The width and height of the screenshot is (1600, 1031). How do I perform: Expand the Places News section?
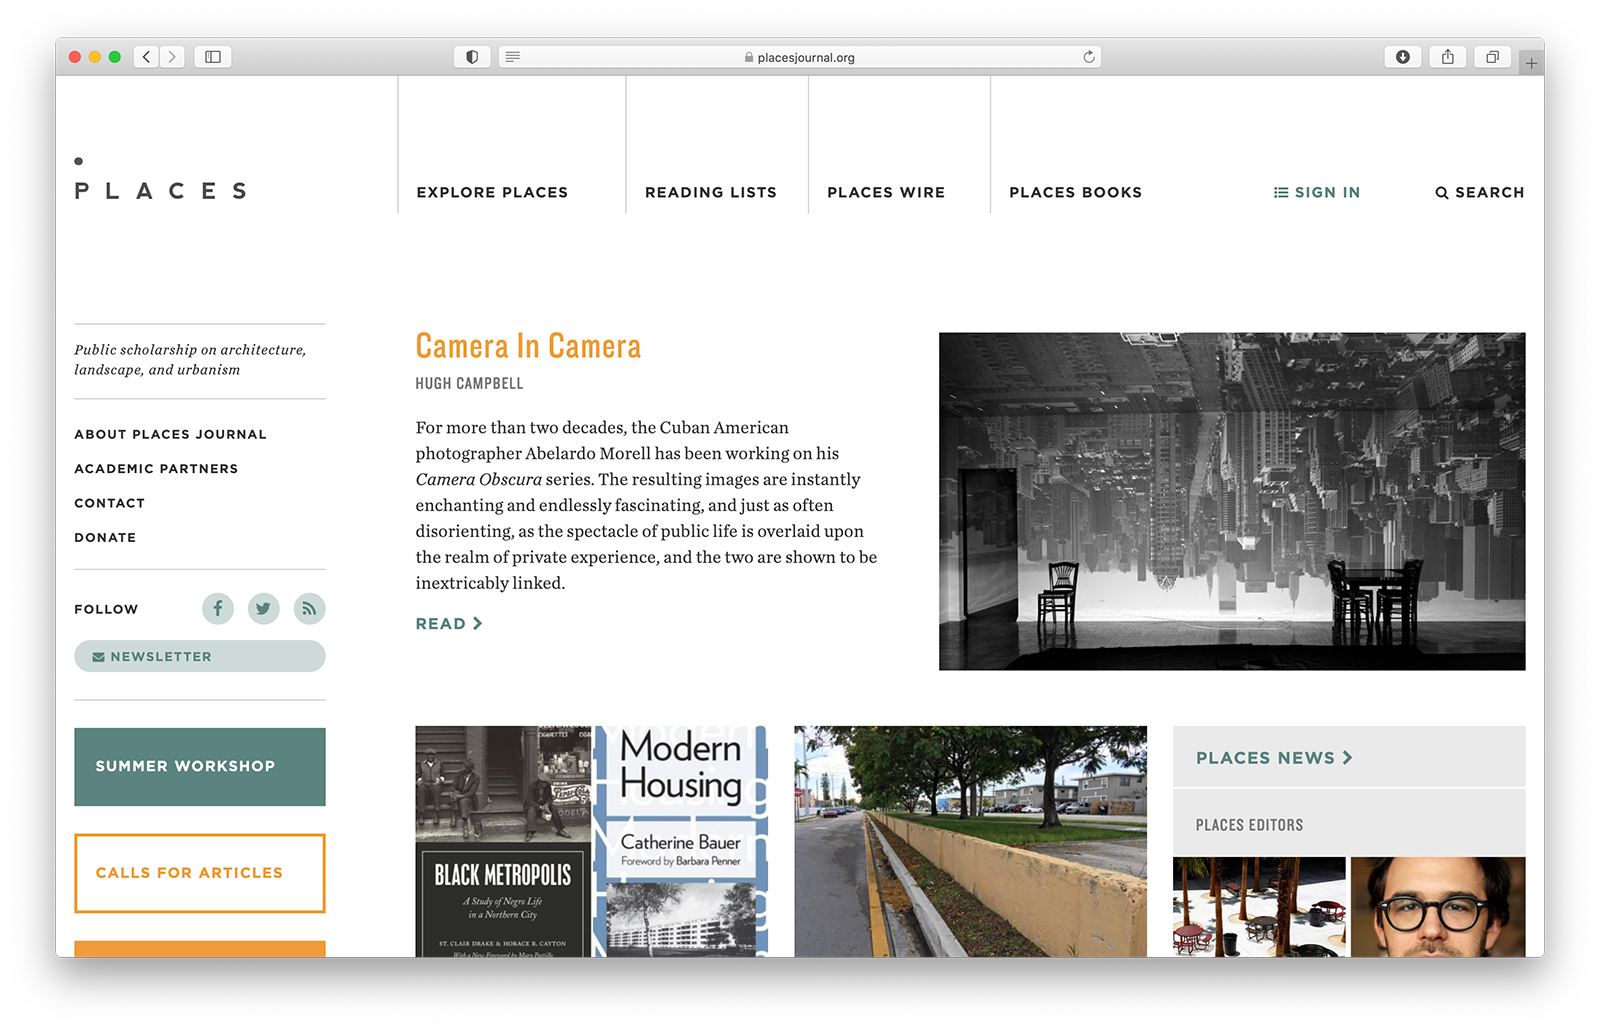tap(1274, 758)
